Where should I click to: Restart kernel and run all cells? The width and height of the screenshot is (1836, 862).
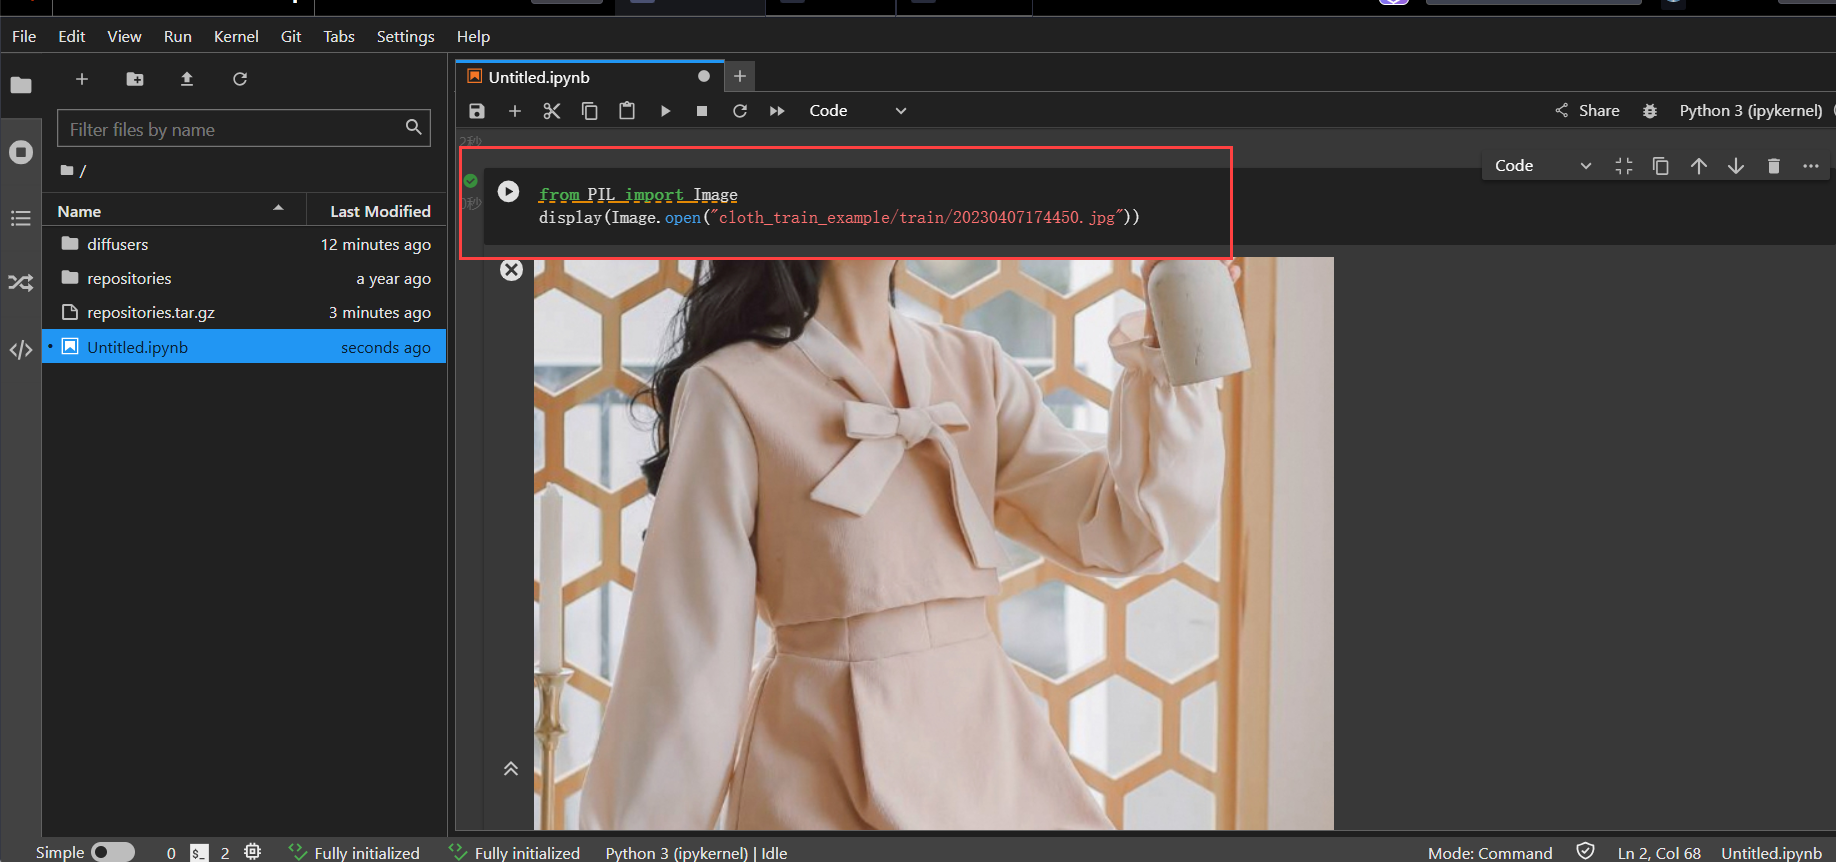(x=777, y=111)
